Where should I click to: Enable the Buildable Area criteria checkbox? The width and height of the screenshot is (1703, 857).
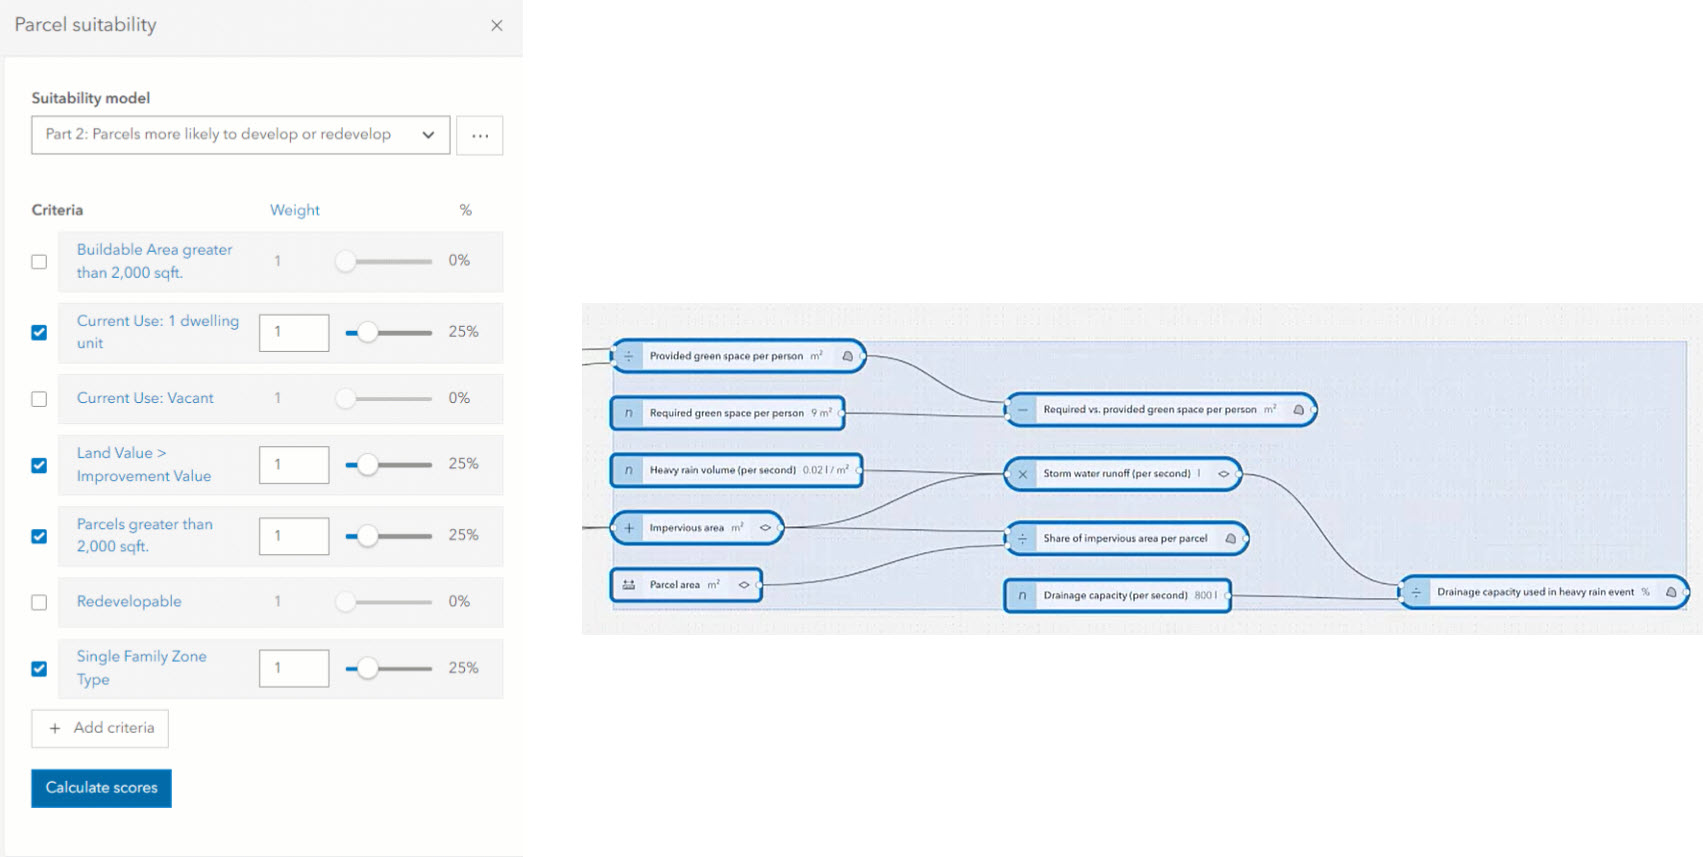[39, 262]
